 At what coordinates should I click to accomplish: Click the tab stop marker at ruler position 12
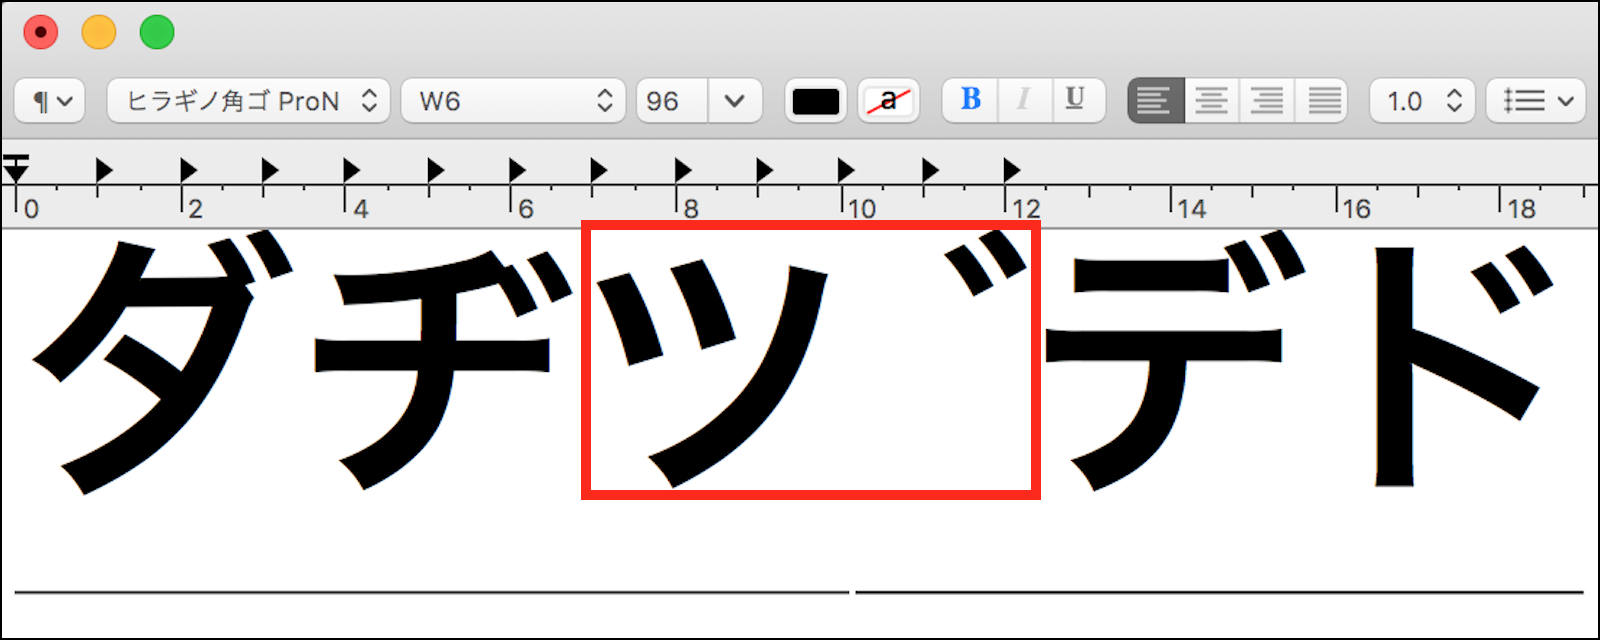[1012, 170]
